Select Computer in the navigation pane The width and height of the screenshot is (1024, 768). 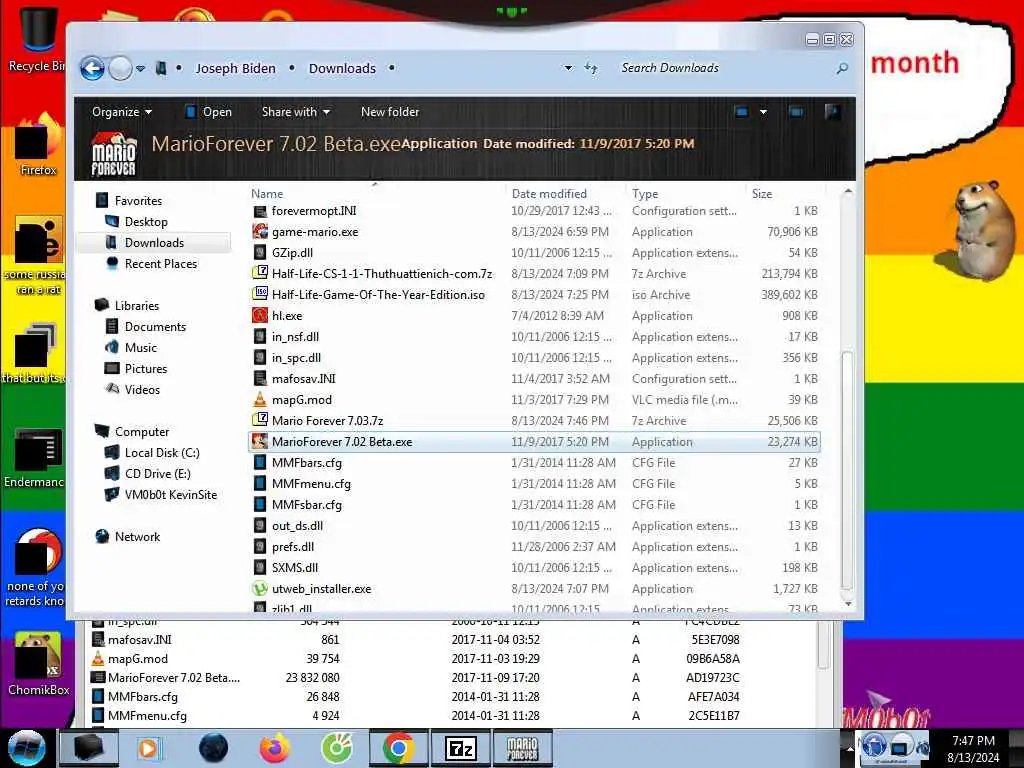[x=142, y=432]
